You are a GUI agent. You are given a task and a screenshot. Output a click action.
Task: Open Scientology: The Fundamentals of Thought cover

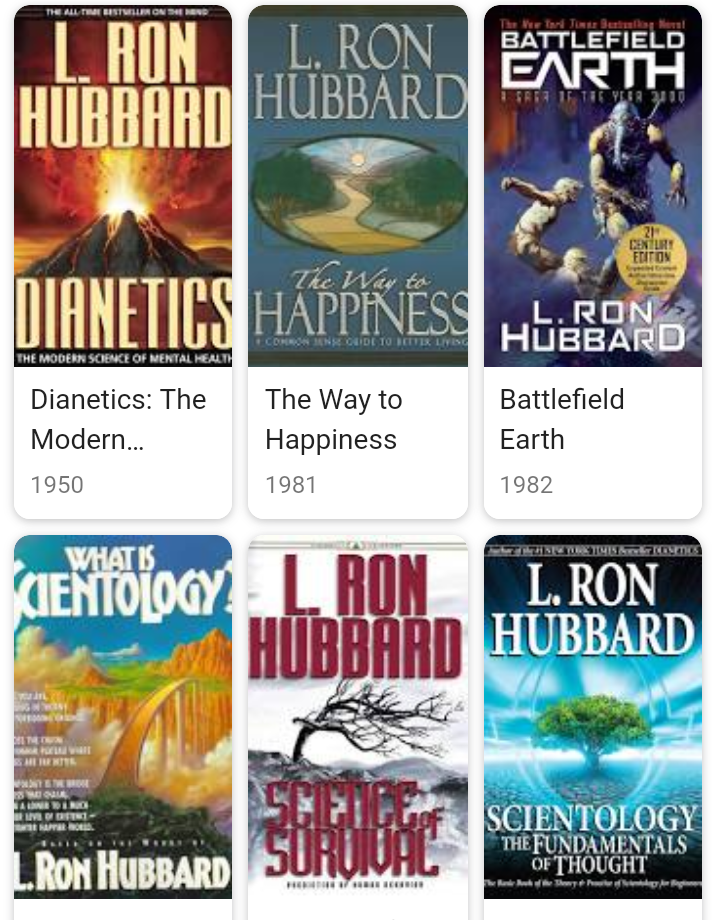click(593, 716)
